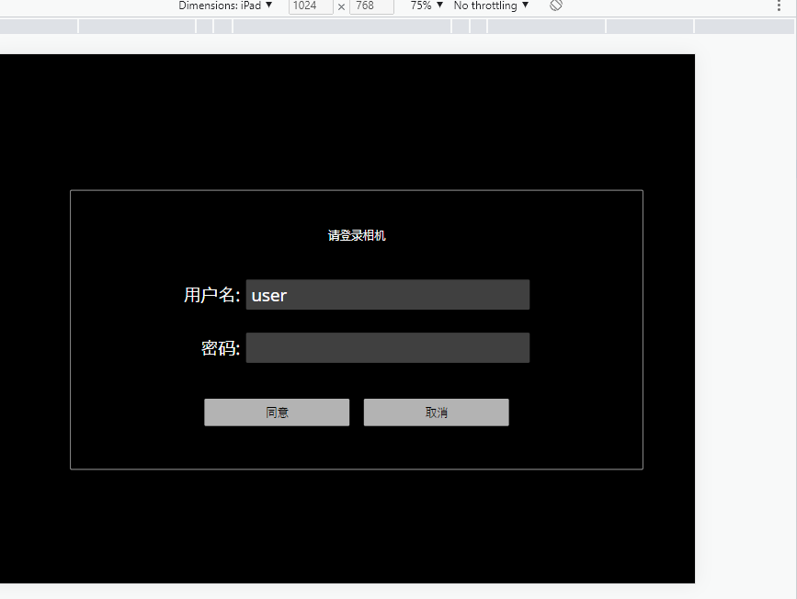
Task: Click the 取消 button
Action: [436, 412]
